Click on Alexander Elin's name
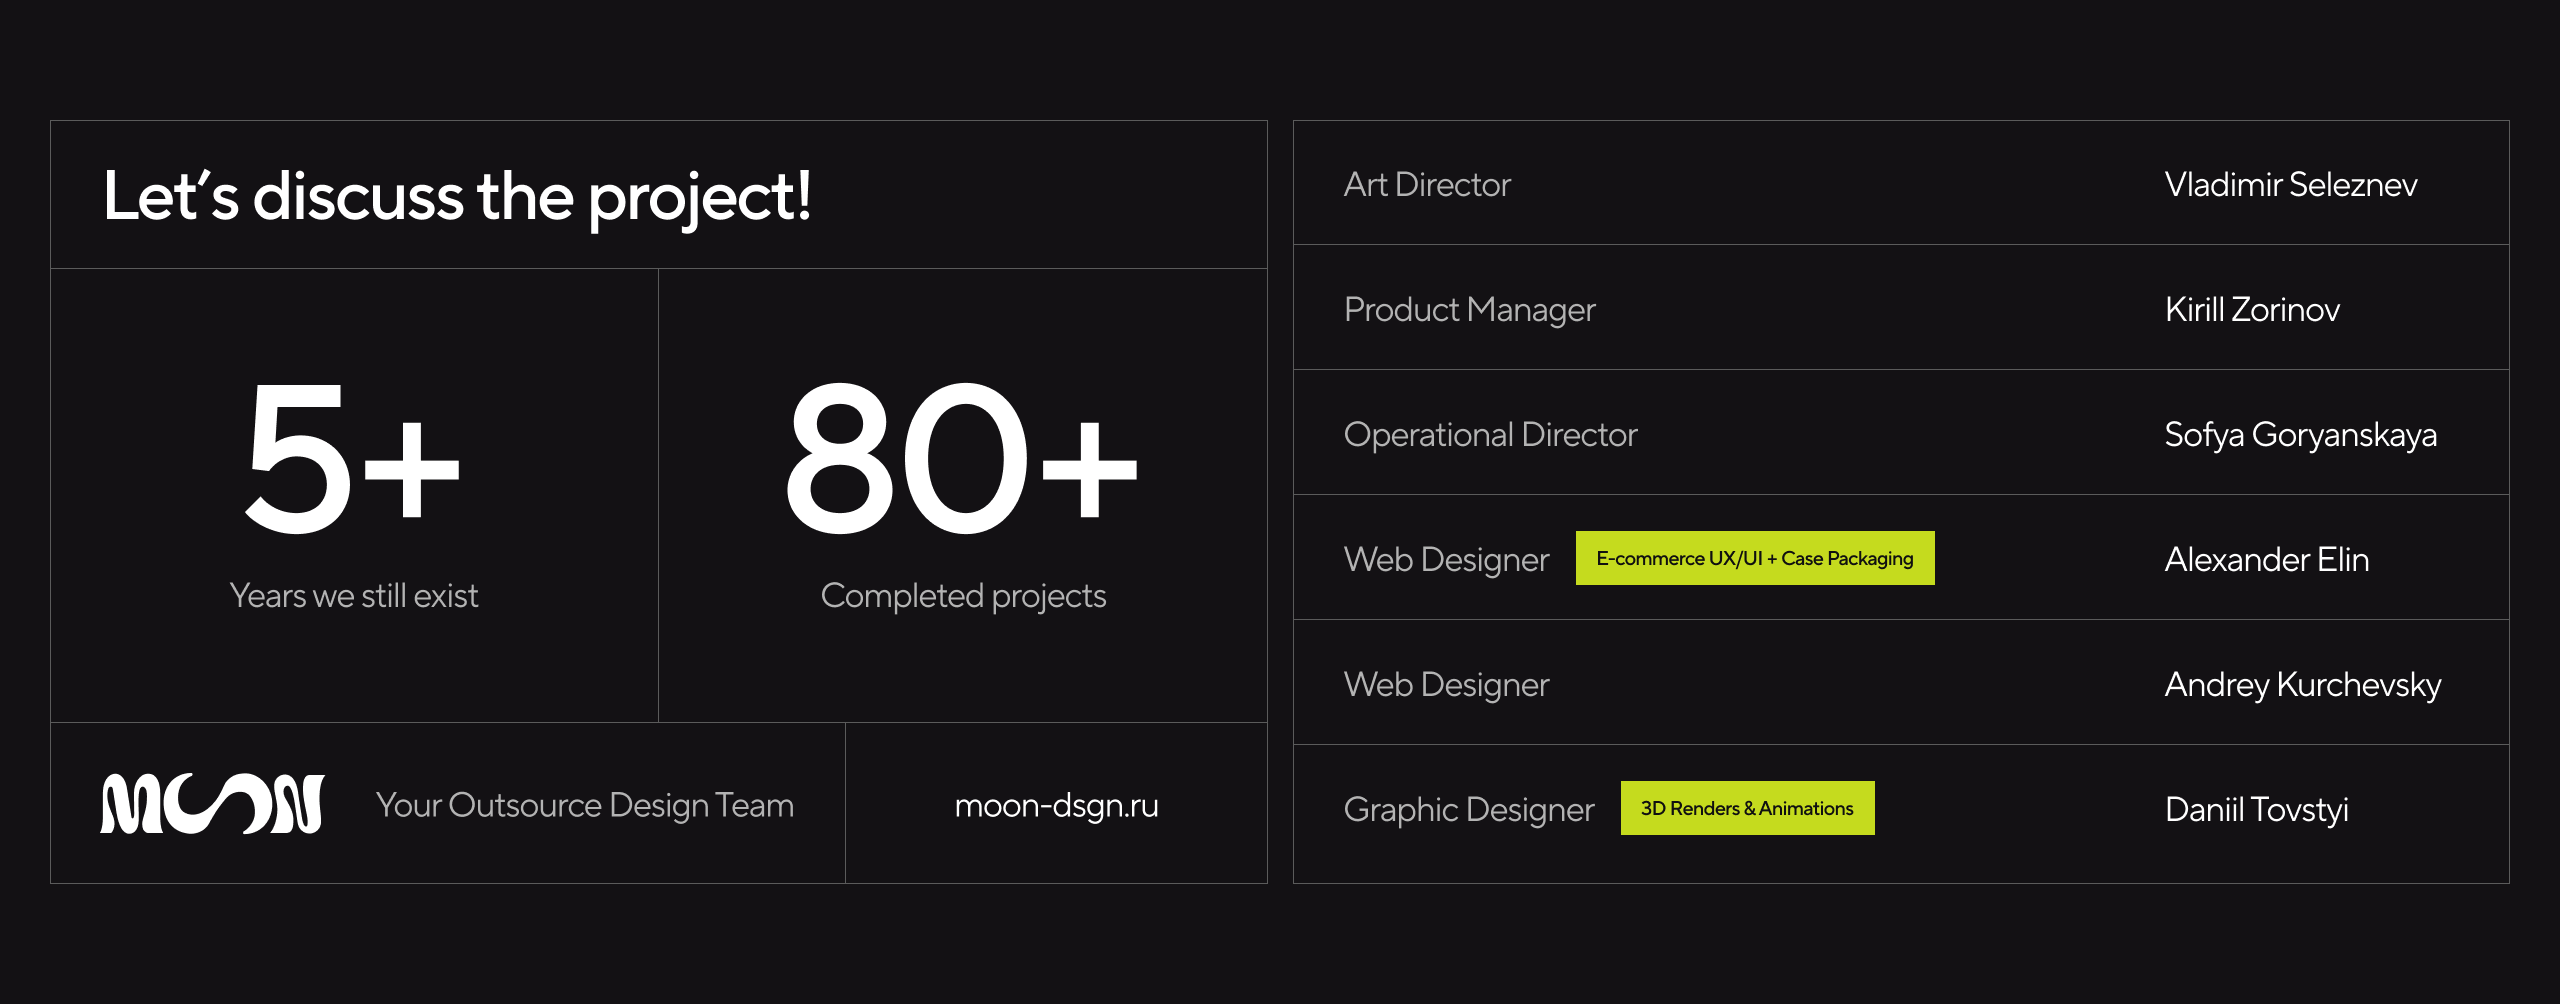 (2266, 560)
